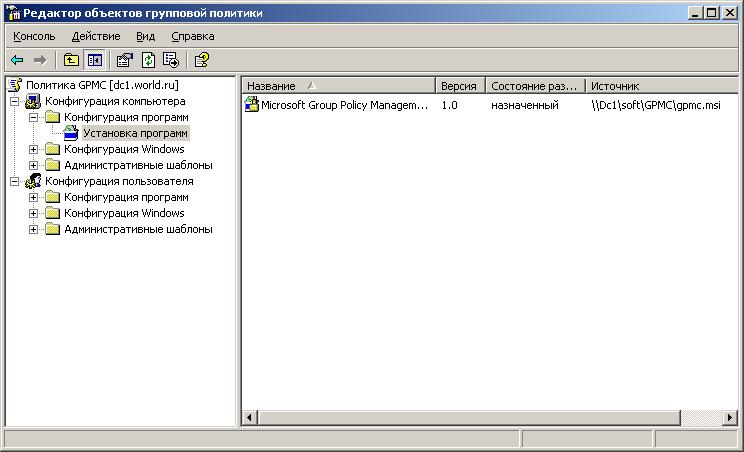This screenshot has height=452, width=744.
Task: Click the Конфигурация компьютера computer icon
Action: click(x=33, y=101)
